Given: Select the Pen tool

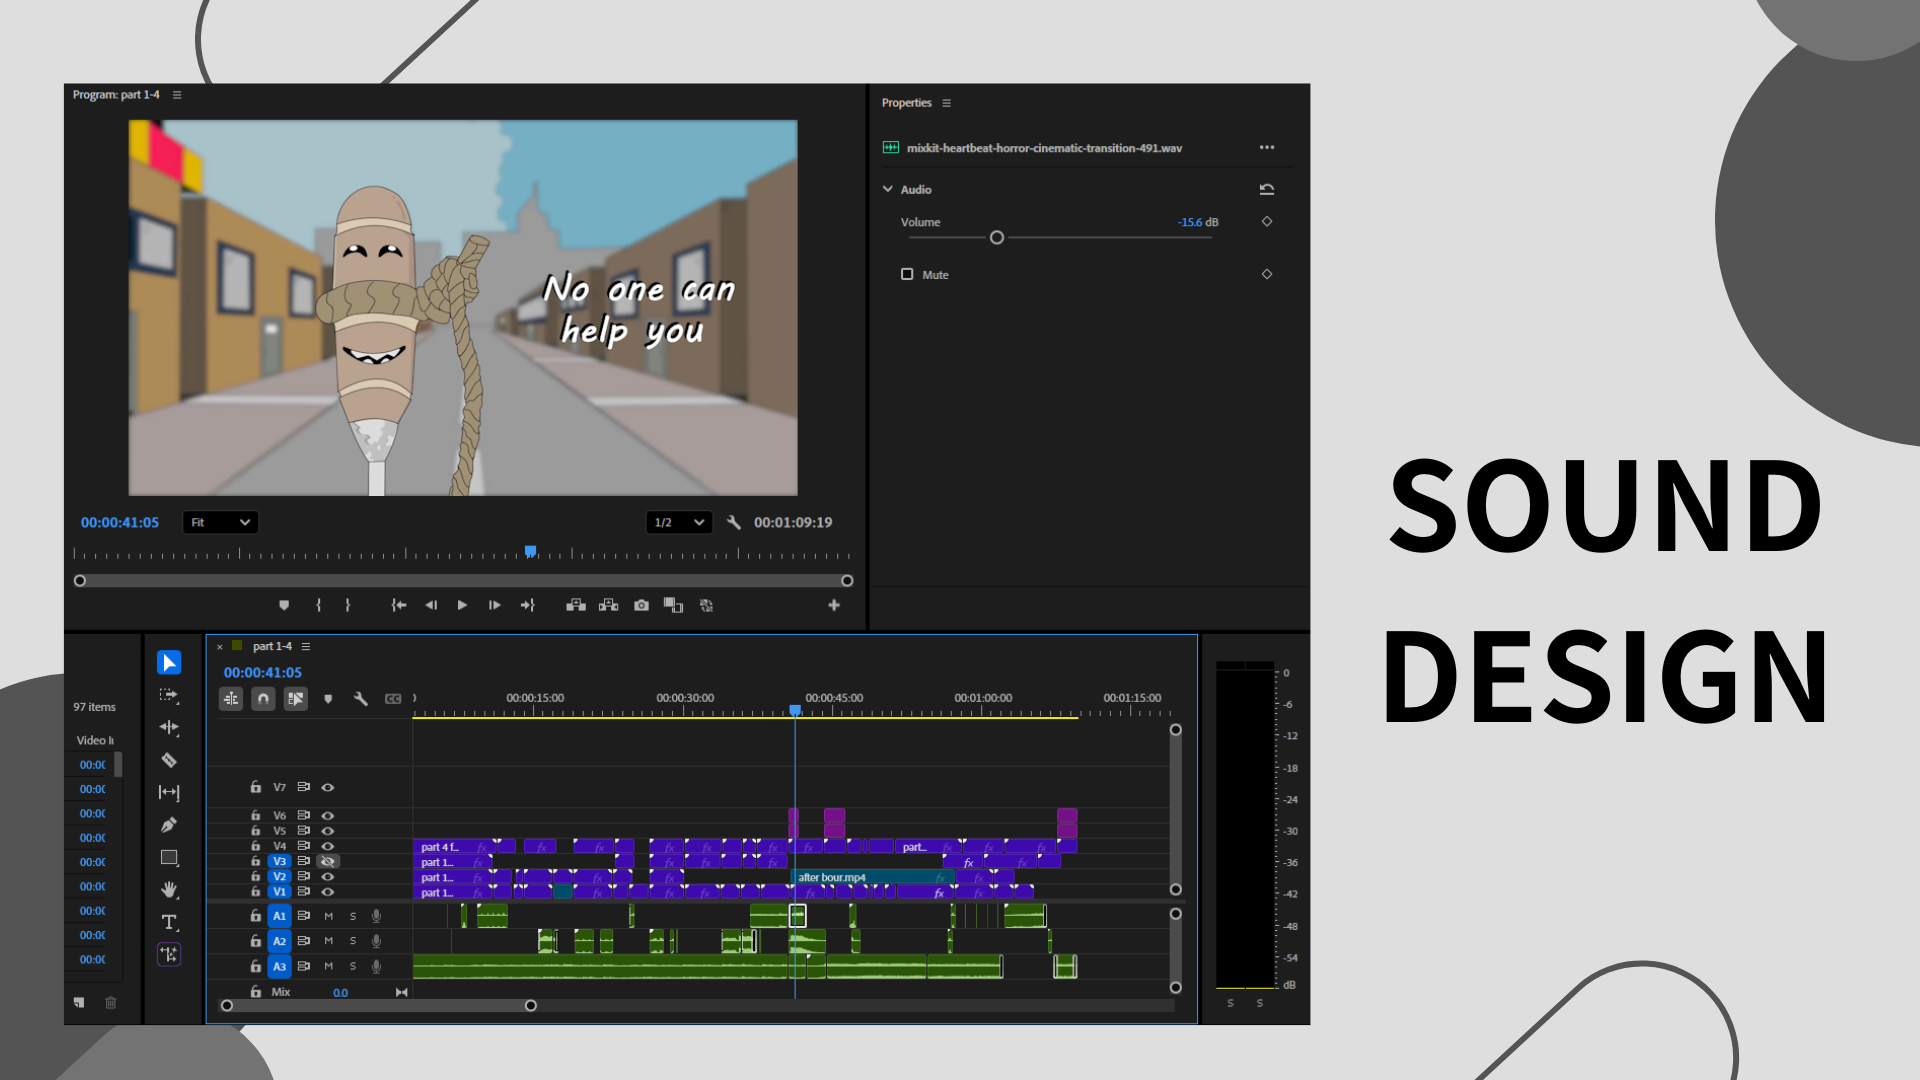Looking at the screenshot, I should [169, 825].
